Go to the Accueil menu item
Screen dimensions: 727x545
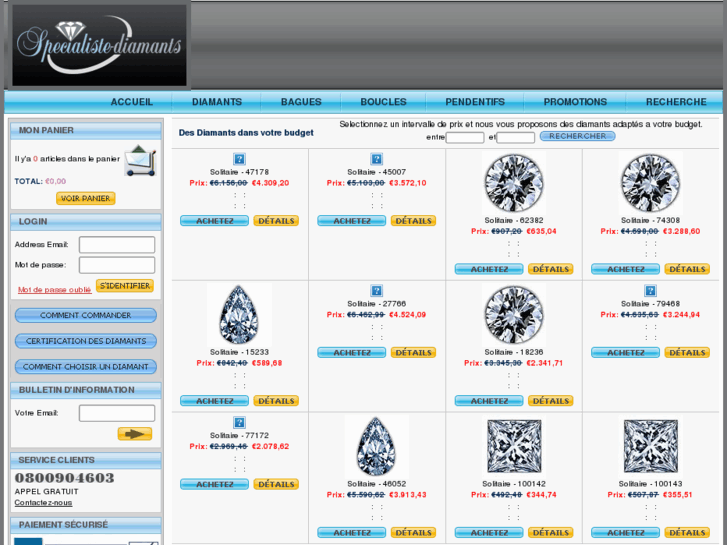click(132, 102)
